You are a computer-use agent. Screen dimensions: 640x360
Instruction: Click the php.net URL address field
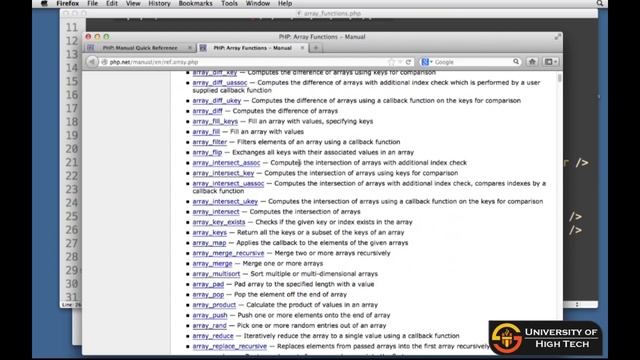pos(245,62)
